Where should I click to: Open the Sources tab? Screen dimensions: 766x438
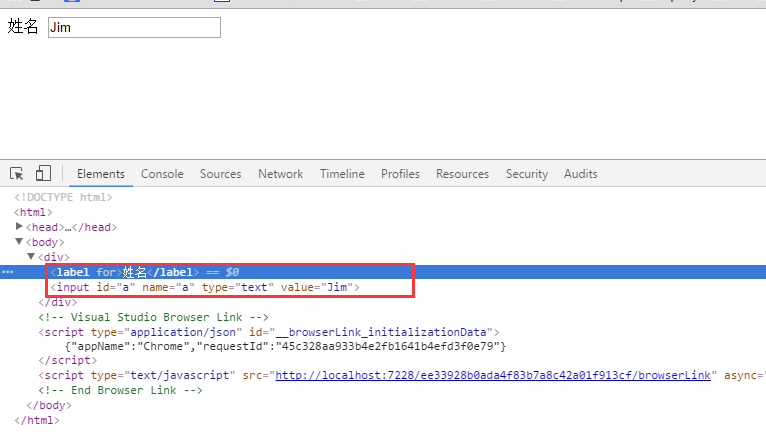(x=220, y=174)
